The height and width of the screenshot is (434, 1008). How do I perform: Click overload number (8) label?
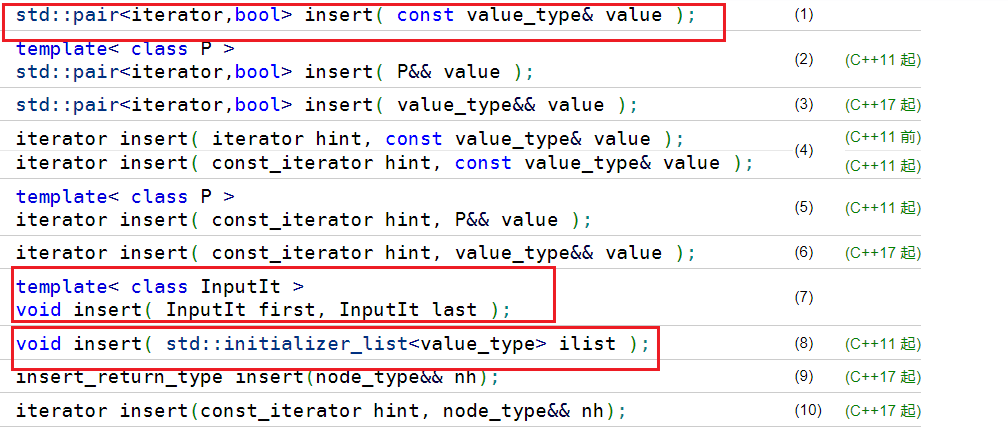pos(804,344)
